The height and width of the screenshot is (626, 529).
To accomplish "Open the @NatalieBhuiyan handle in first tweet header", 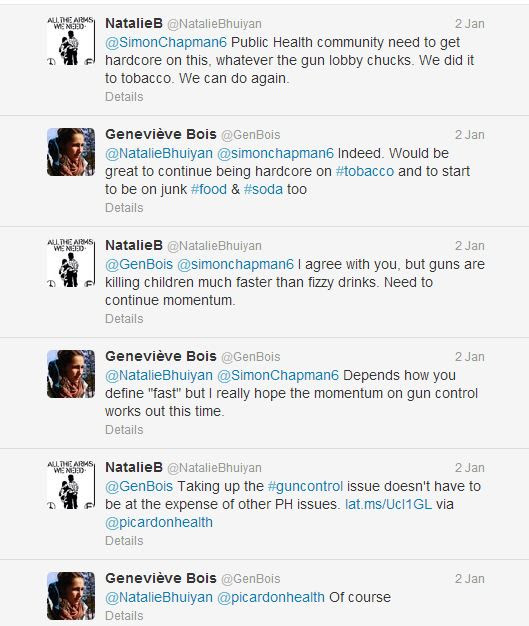I will click(x=214, y=24).
